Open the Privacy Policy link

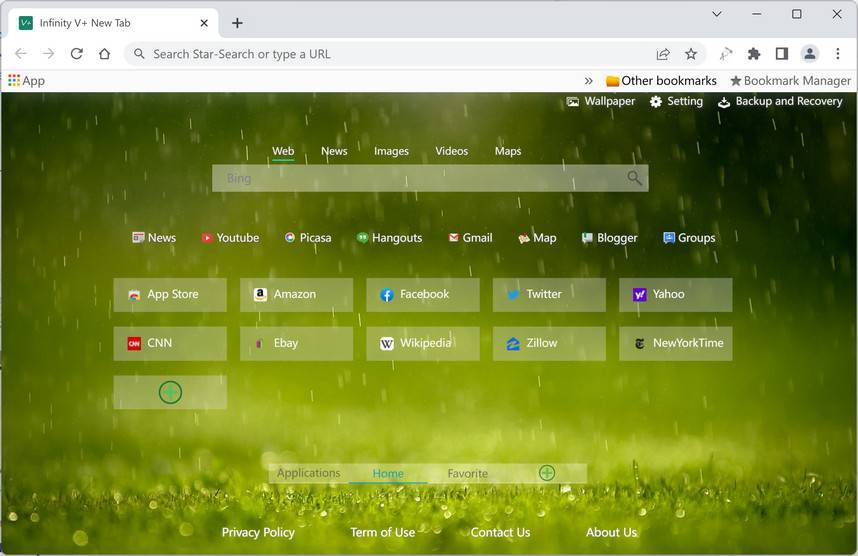[258, 532]
